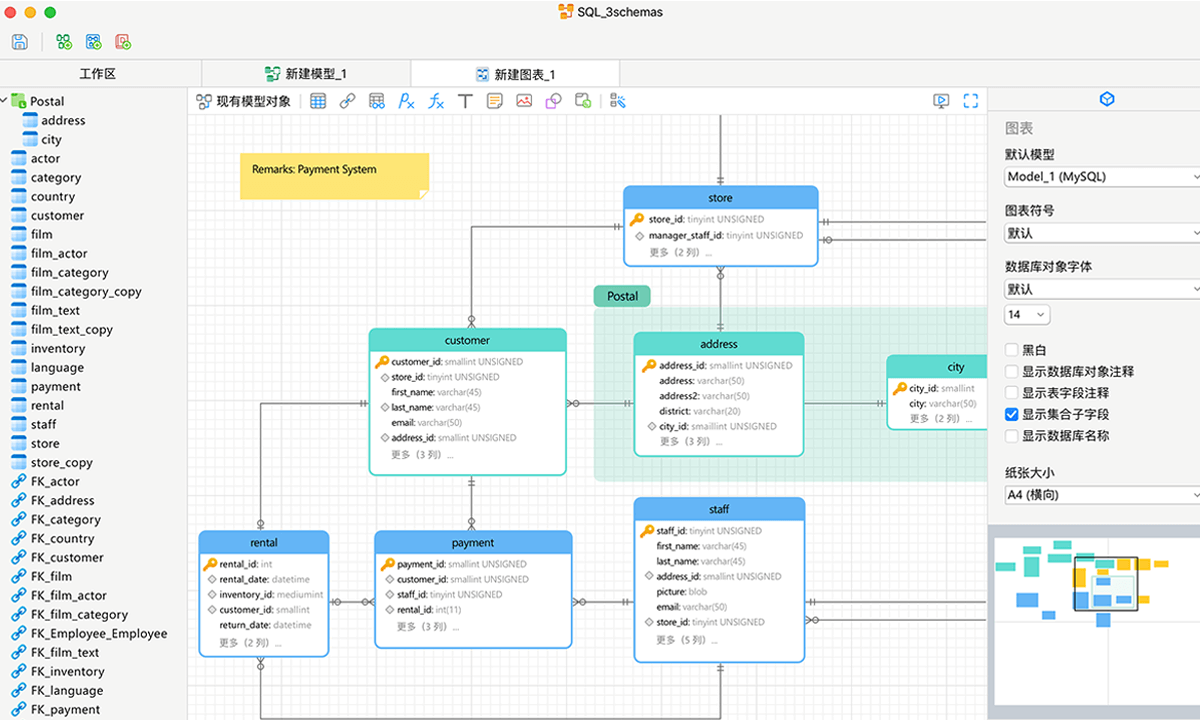The width and height of the screenshot is (1200, 720).
Task: Click the existing model objects button
Action: [x=244, y=101]
